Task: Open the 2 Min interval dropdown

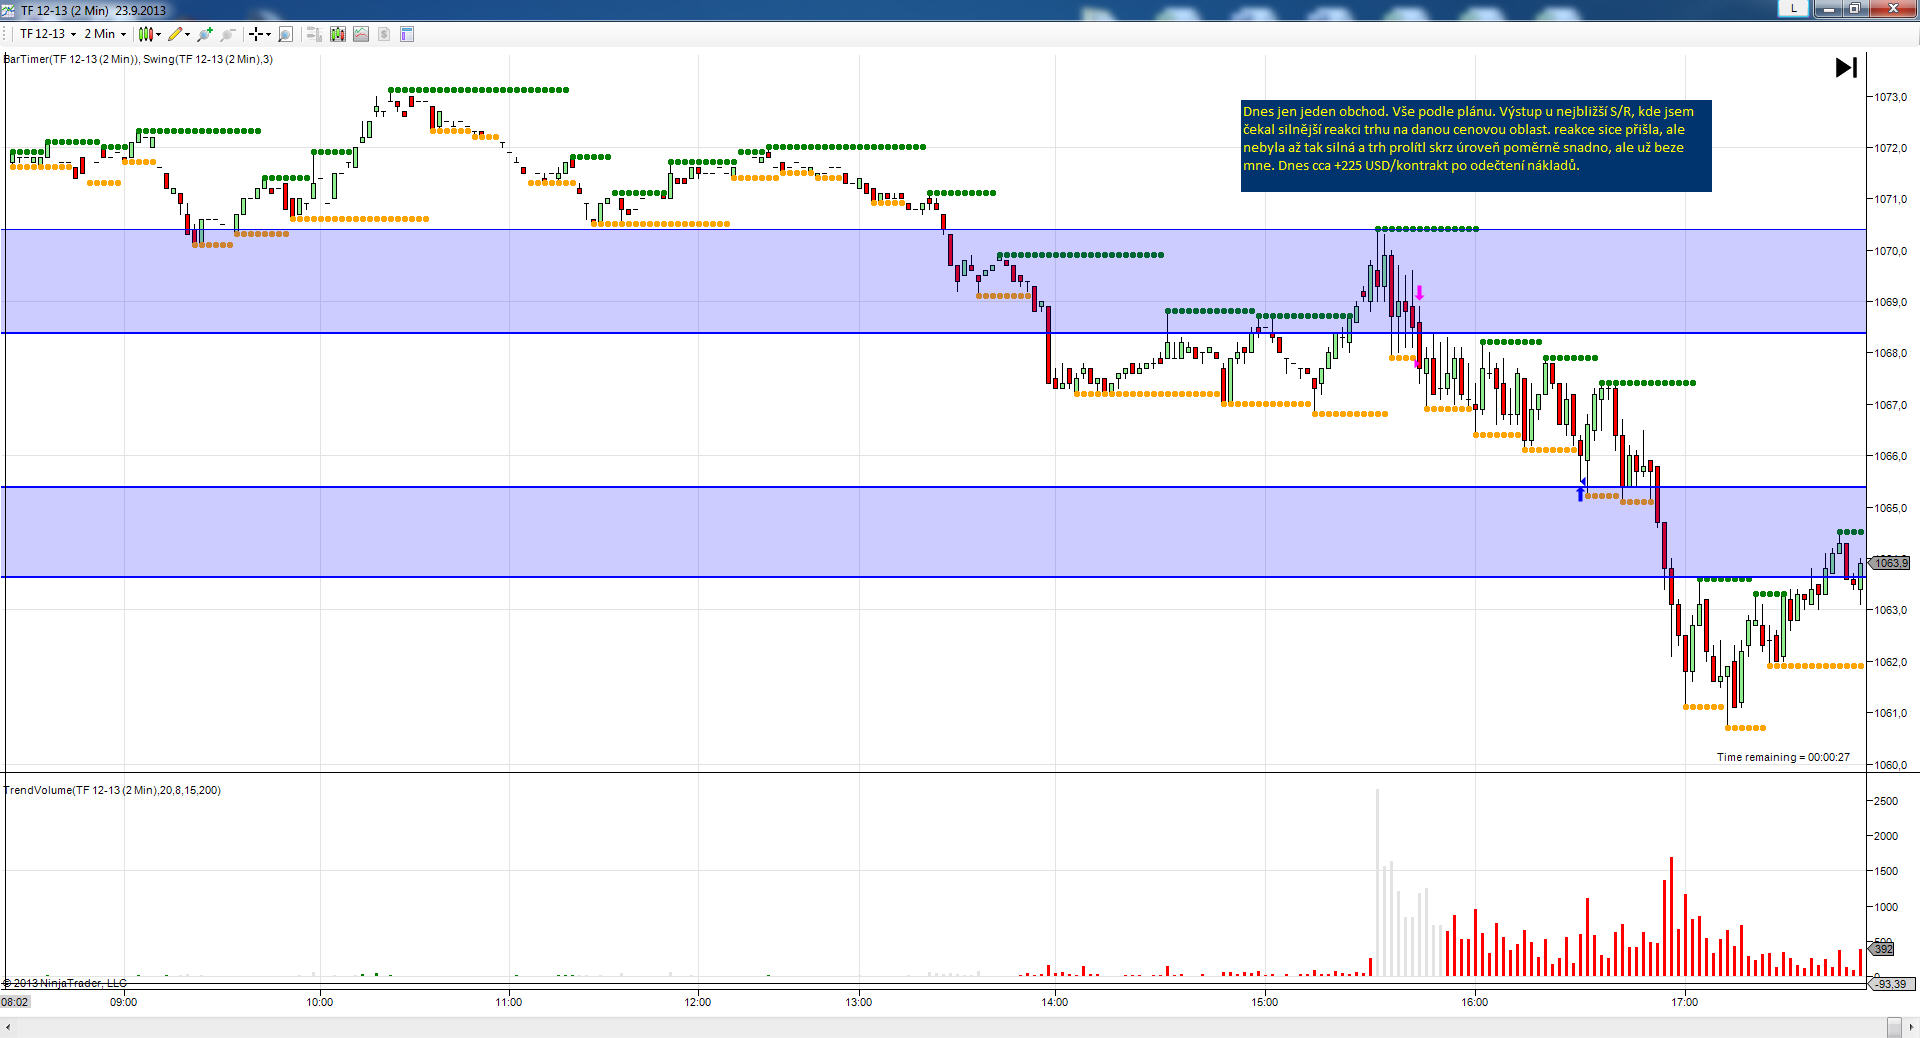Action: coord(104,34)
